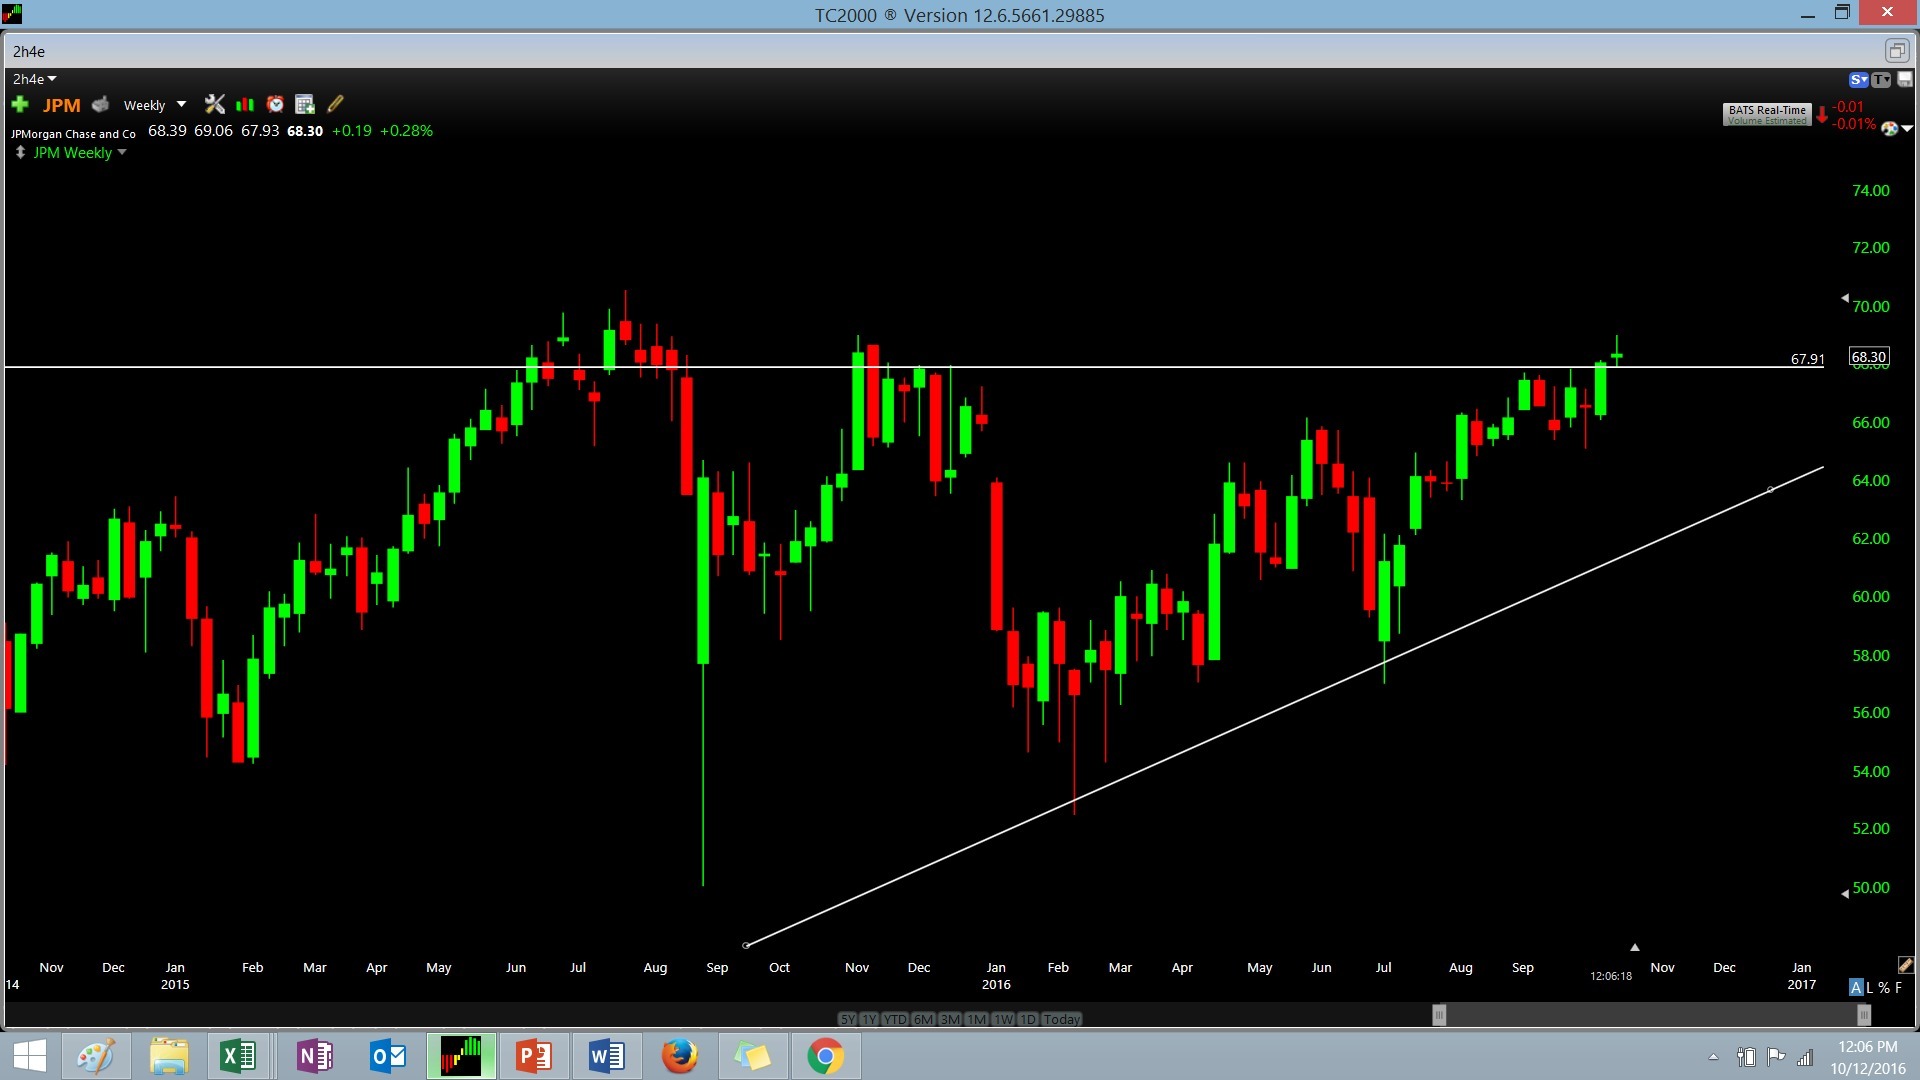1920x1080 pixels.
Task: Toggle arithmetic scale A
Action: point(1856,987)
